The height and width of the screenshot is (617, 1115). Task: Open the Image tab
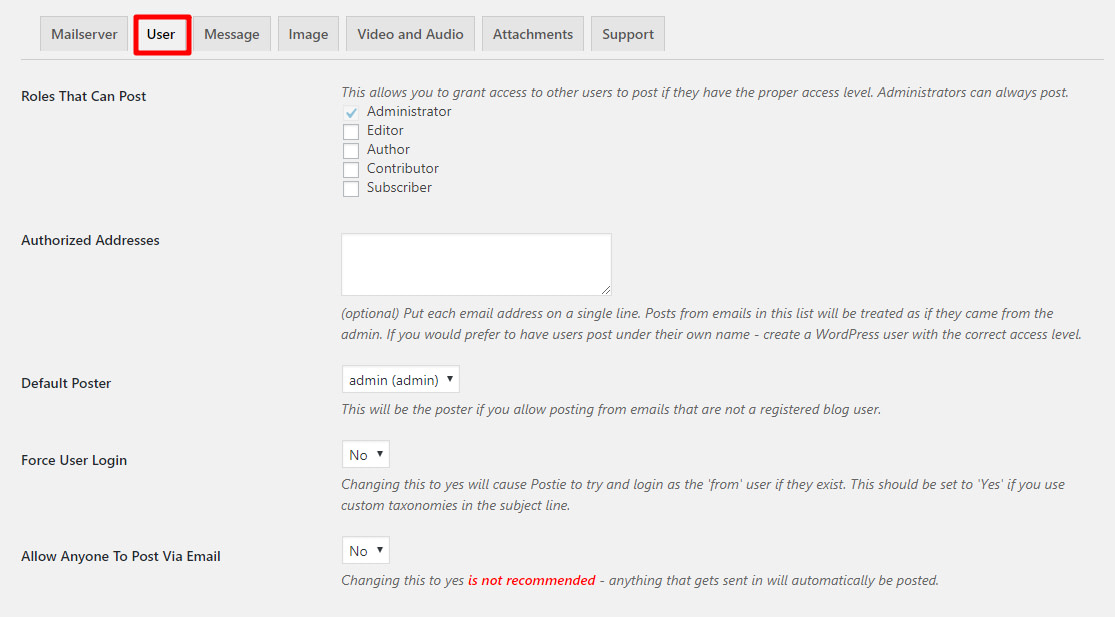pos(308,33)
